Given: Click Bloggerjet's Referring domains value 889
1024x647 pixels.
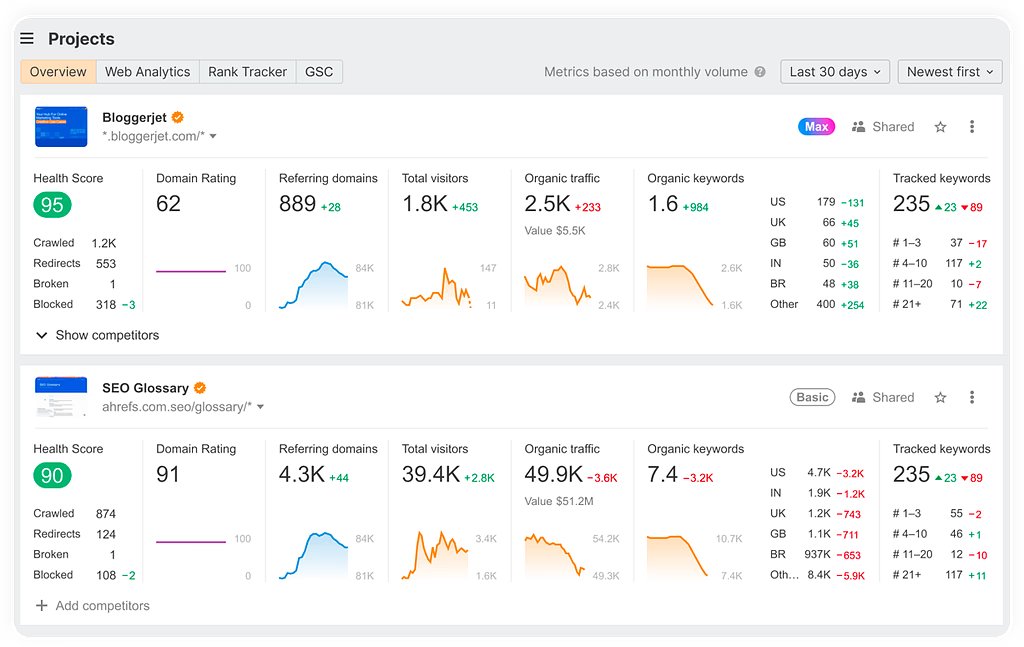Looking at the screenshot, I should tap(298, 204).
